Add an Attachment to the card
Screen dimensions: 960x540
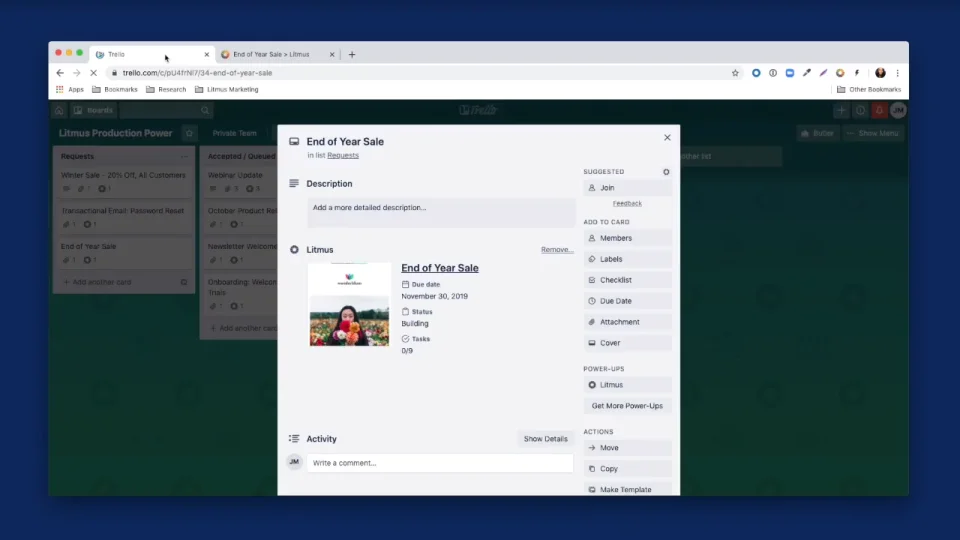pos(628,322)
